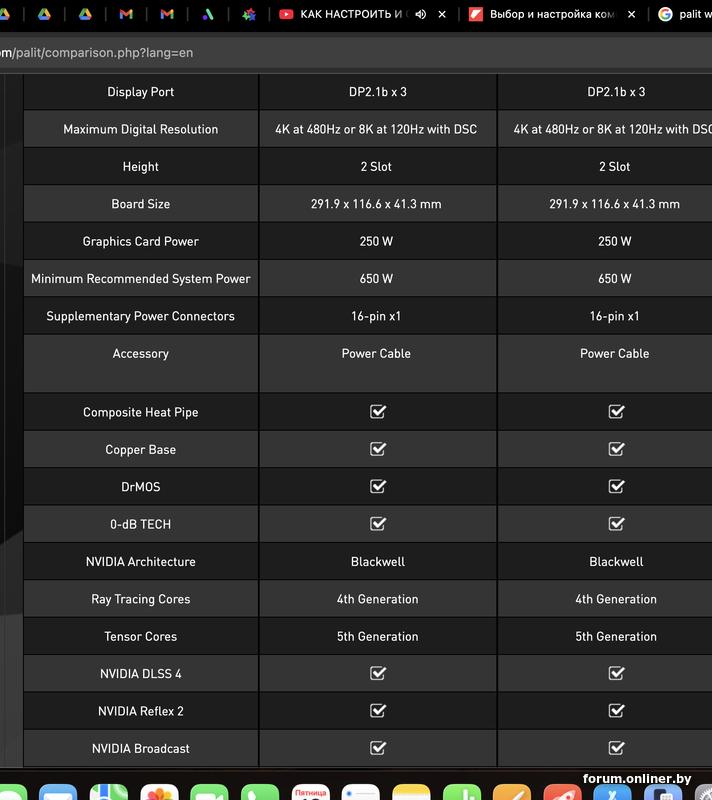Mute the YouTube tab's audio speaker icon
Image resolution: width=712 pixels, height=800 pixels.
coord(421,15)
